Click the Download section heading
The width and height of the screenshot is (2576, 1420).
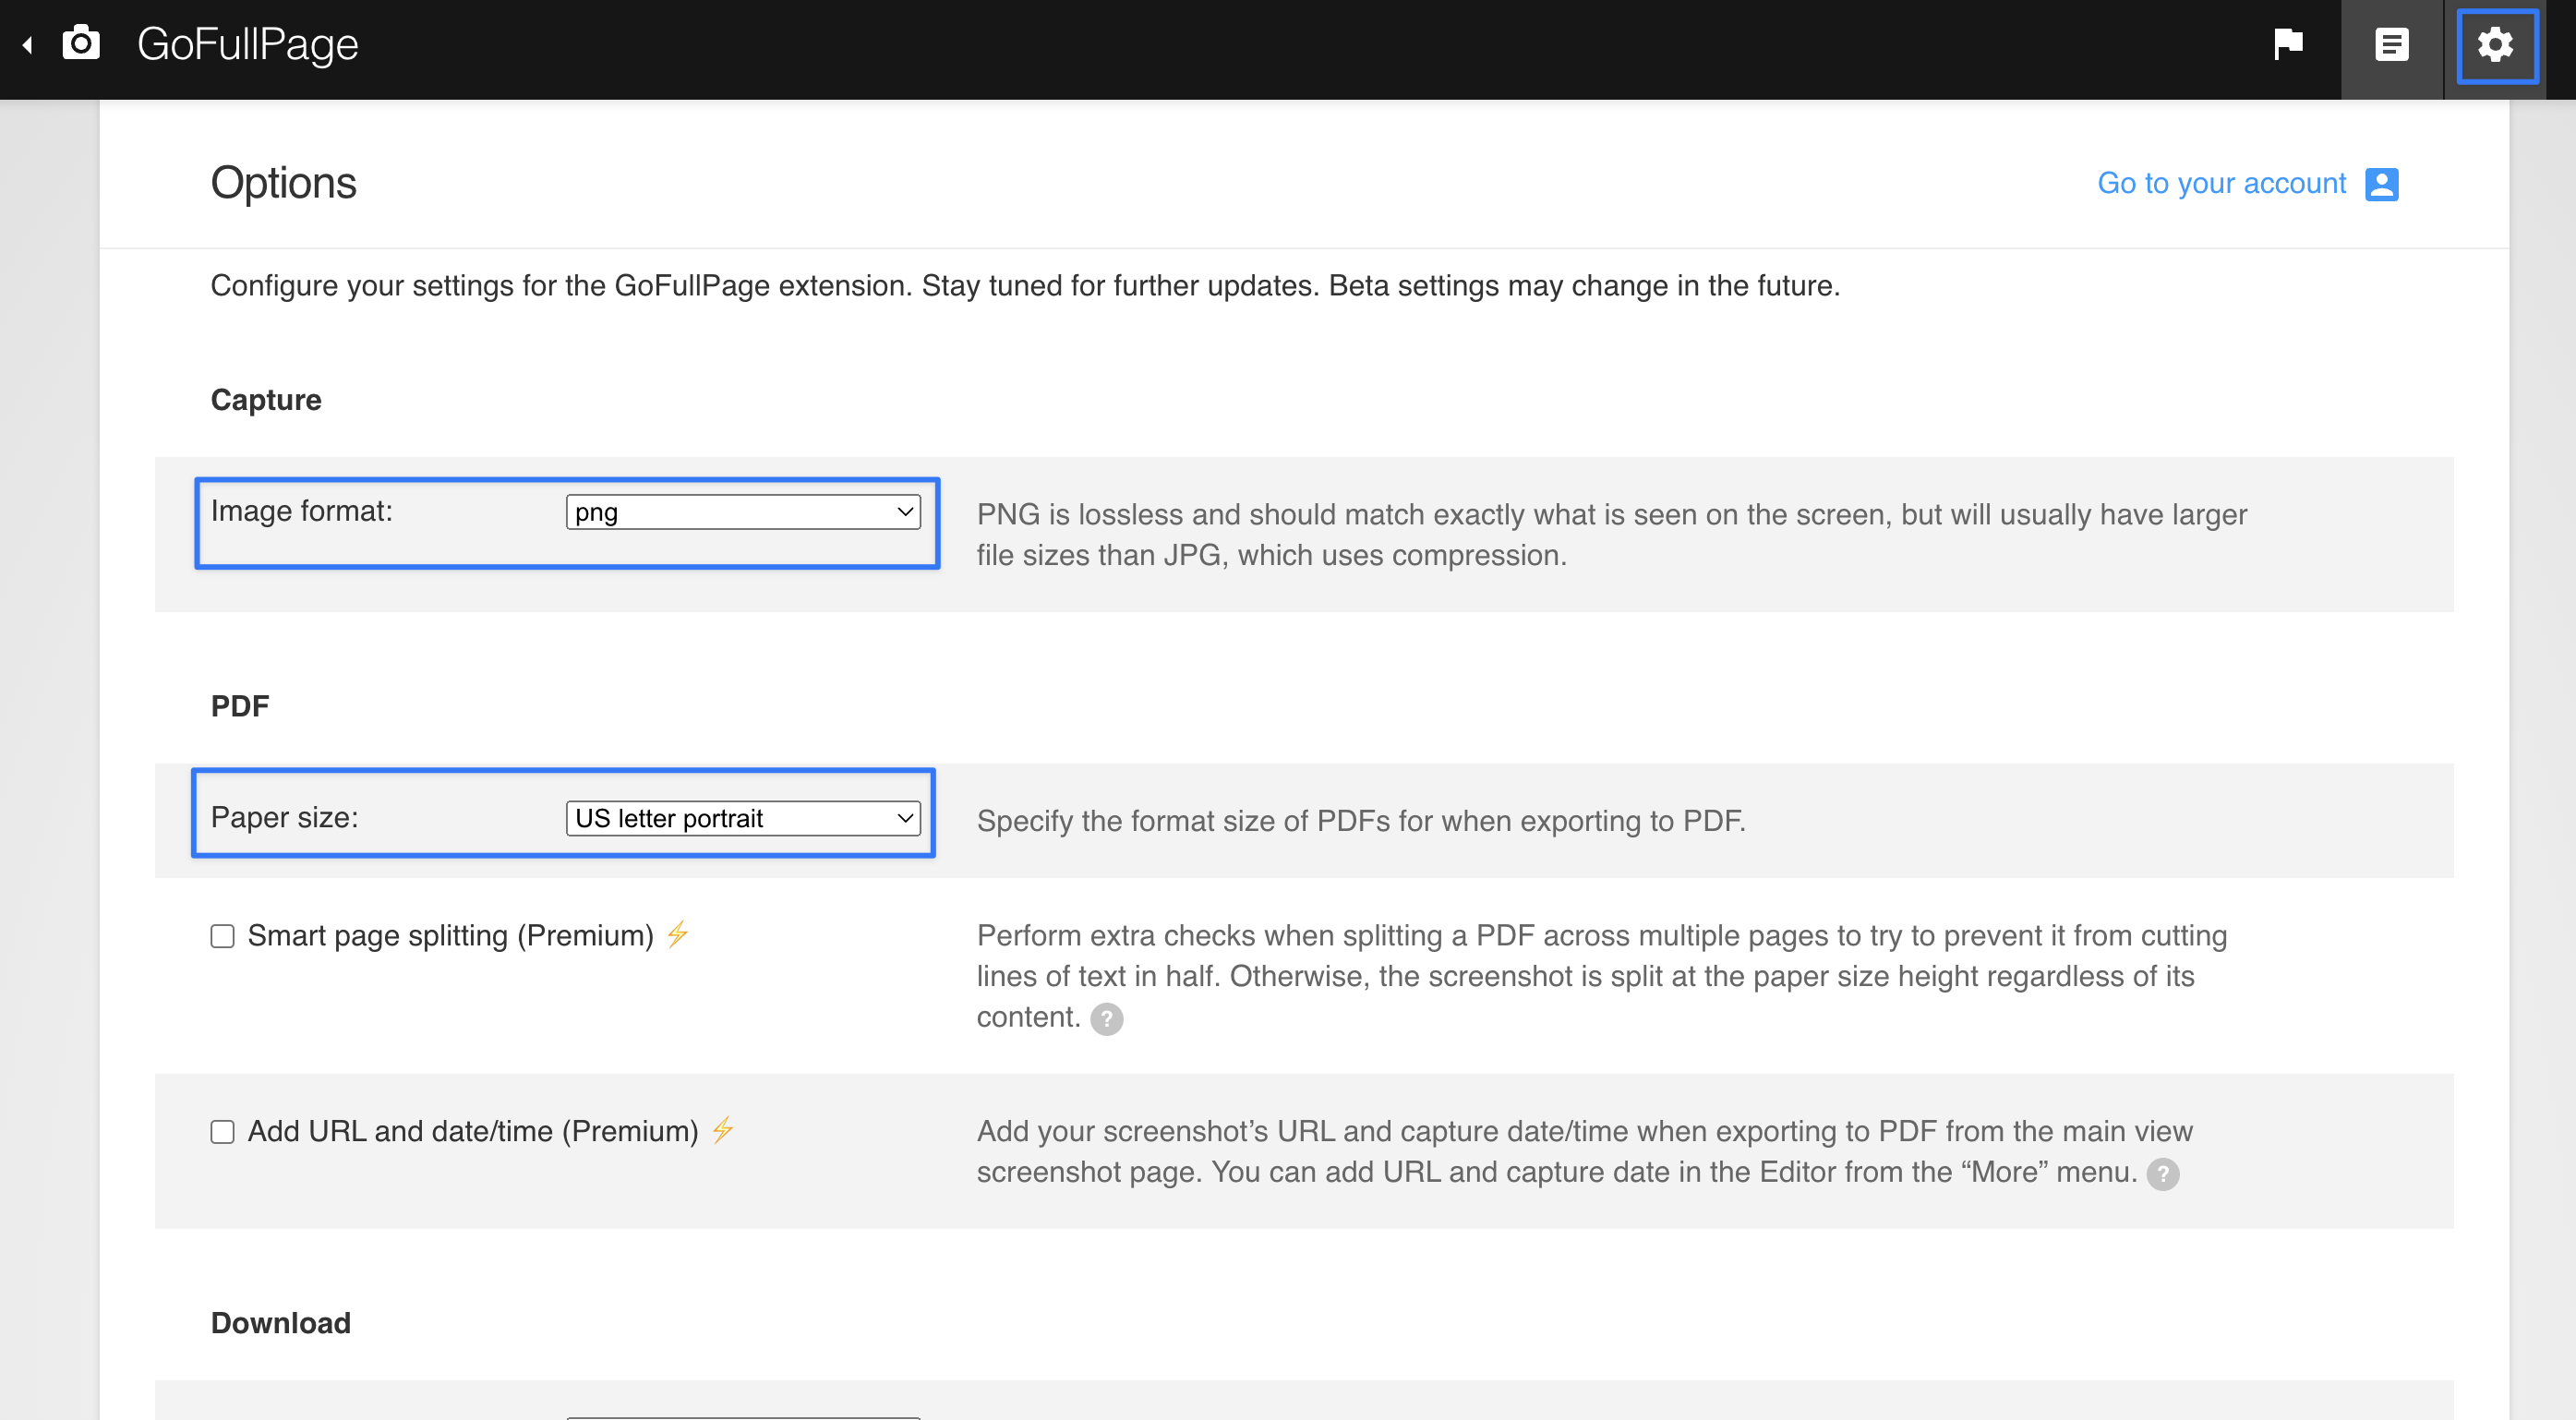[x=281, y=1323]
